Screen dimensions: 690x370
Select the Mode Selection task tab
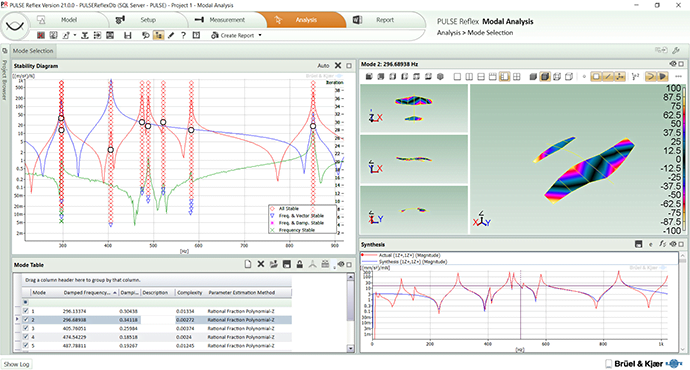33,51
